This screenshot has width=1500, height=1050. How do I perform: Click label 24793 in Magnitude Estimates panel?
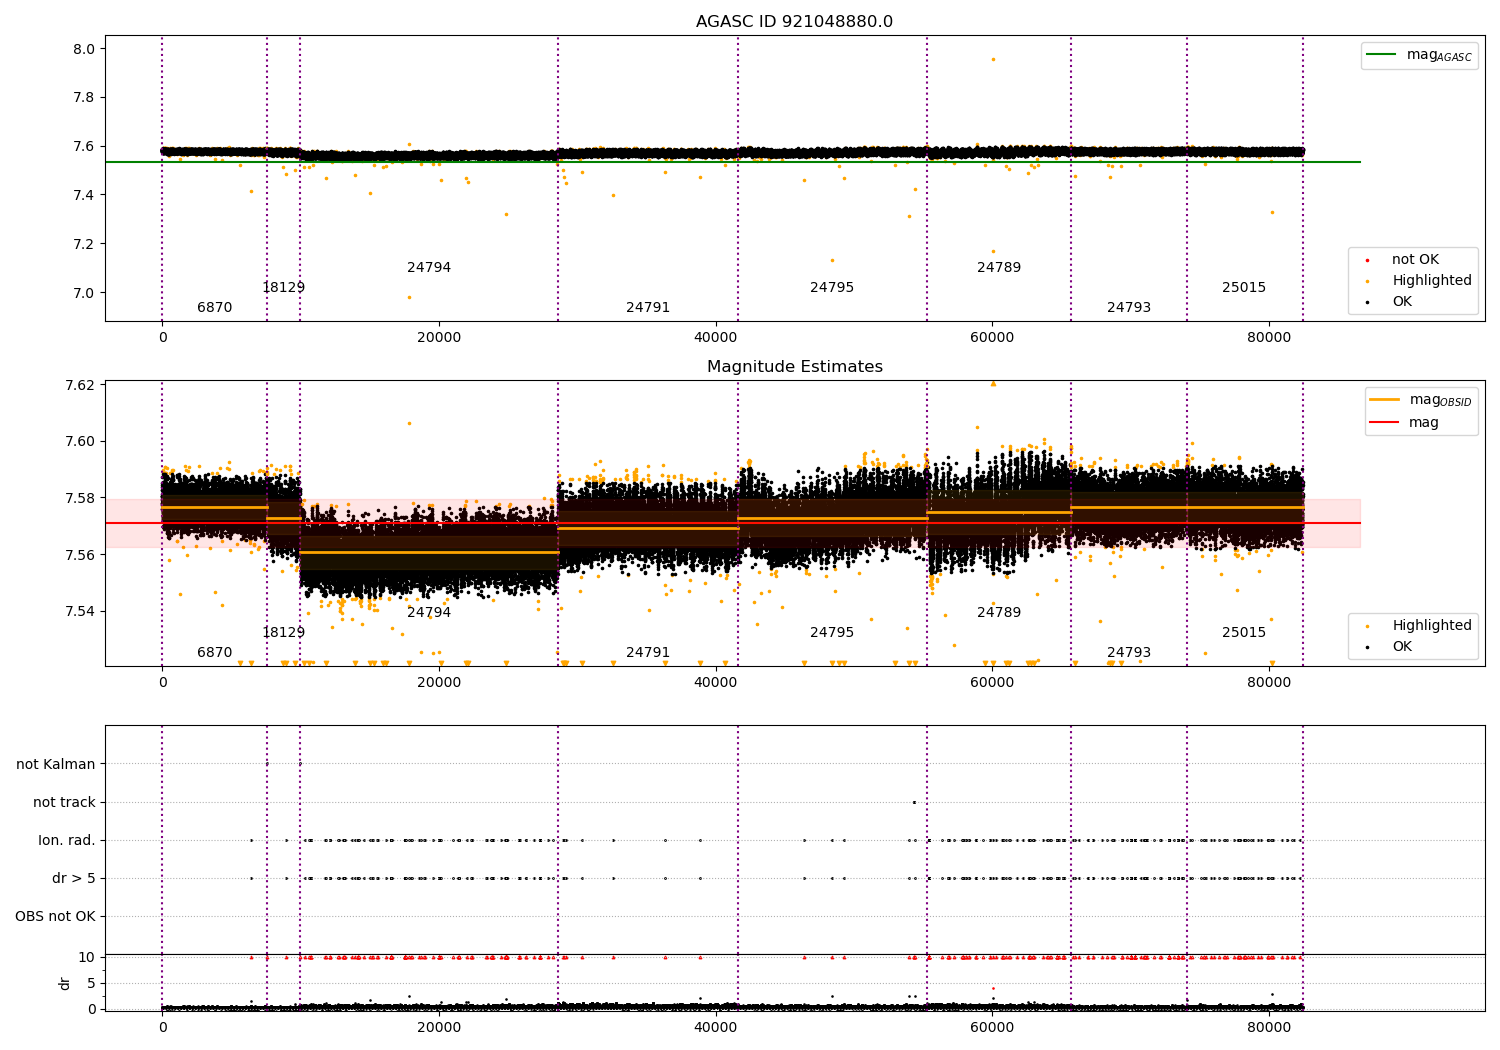(1129, 653)
